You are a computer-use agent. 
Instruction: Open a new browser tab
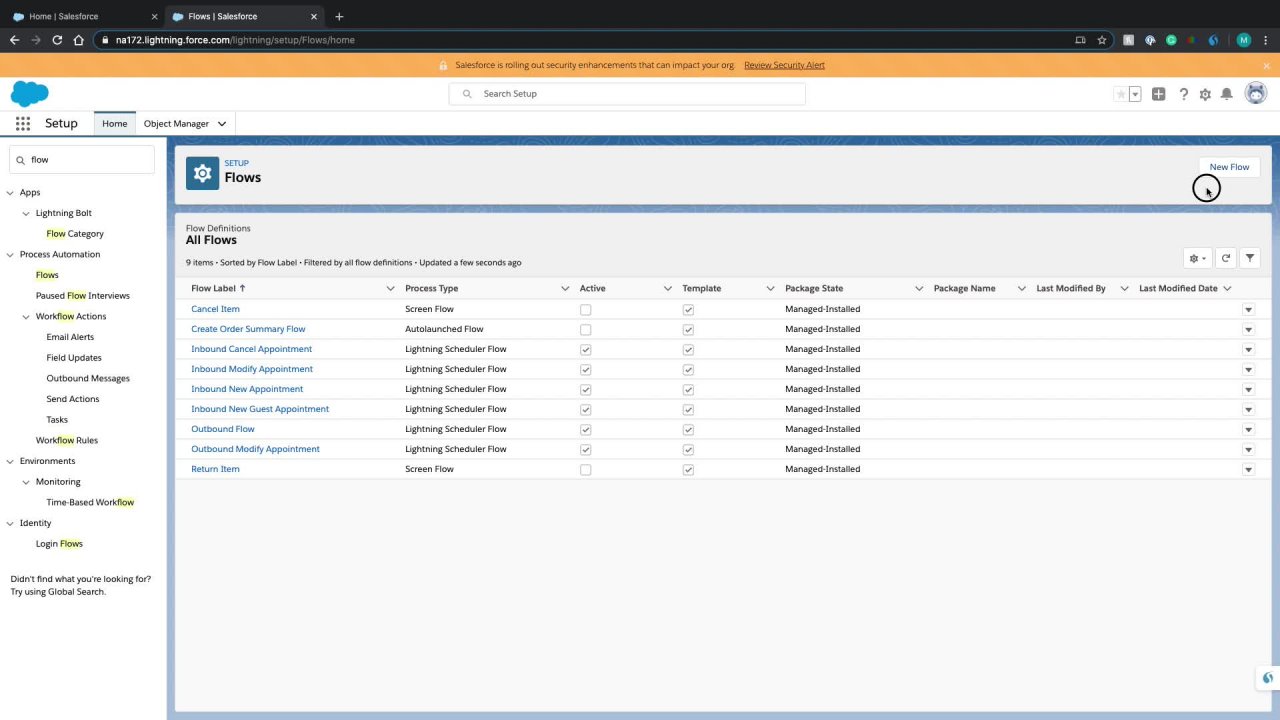pyautogui.click(x=339, y=16)
